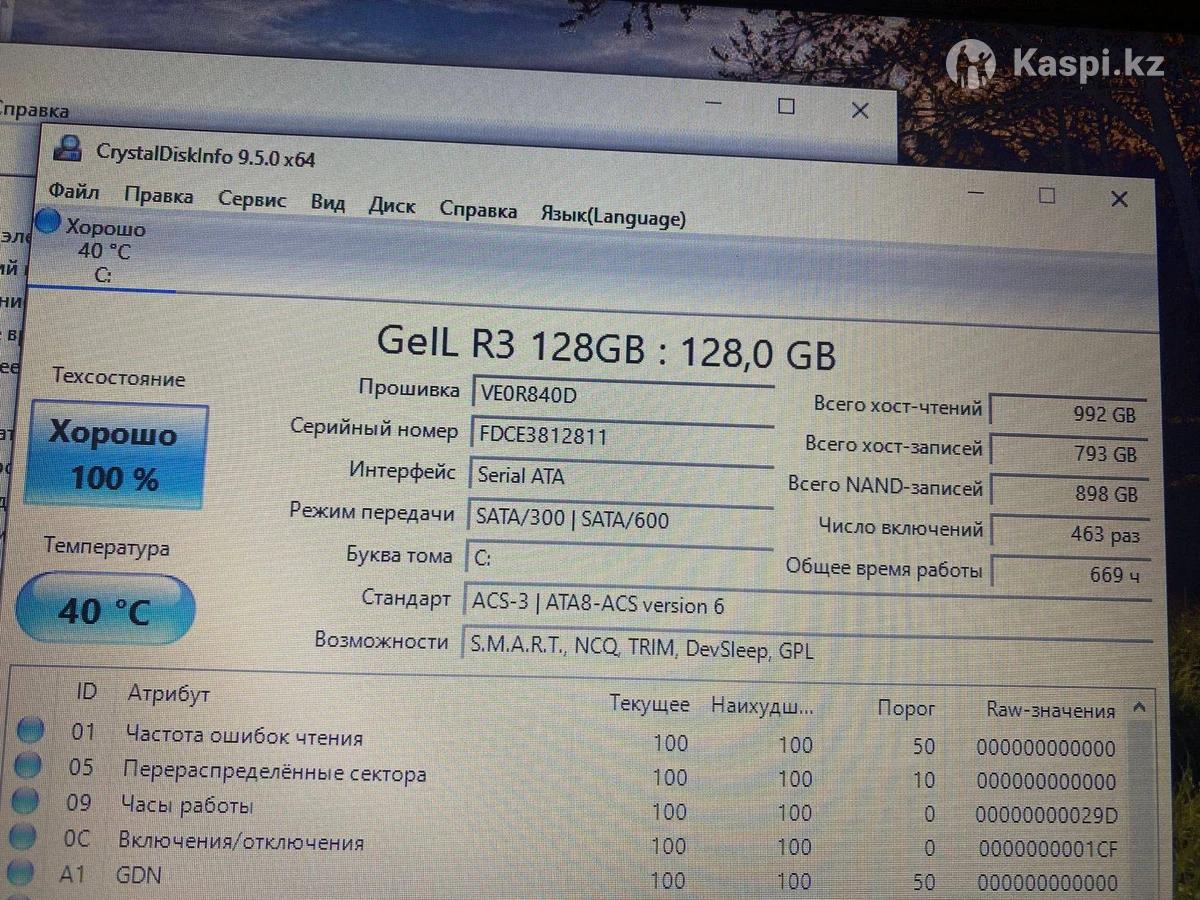Viewport: 1200px width, 900px height.
Task: Click the serial number field FDCE3812811
Action: pos(618,436)
